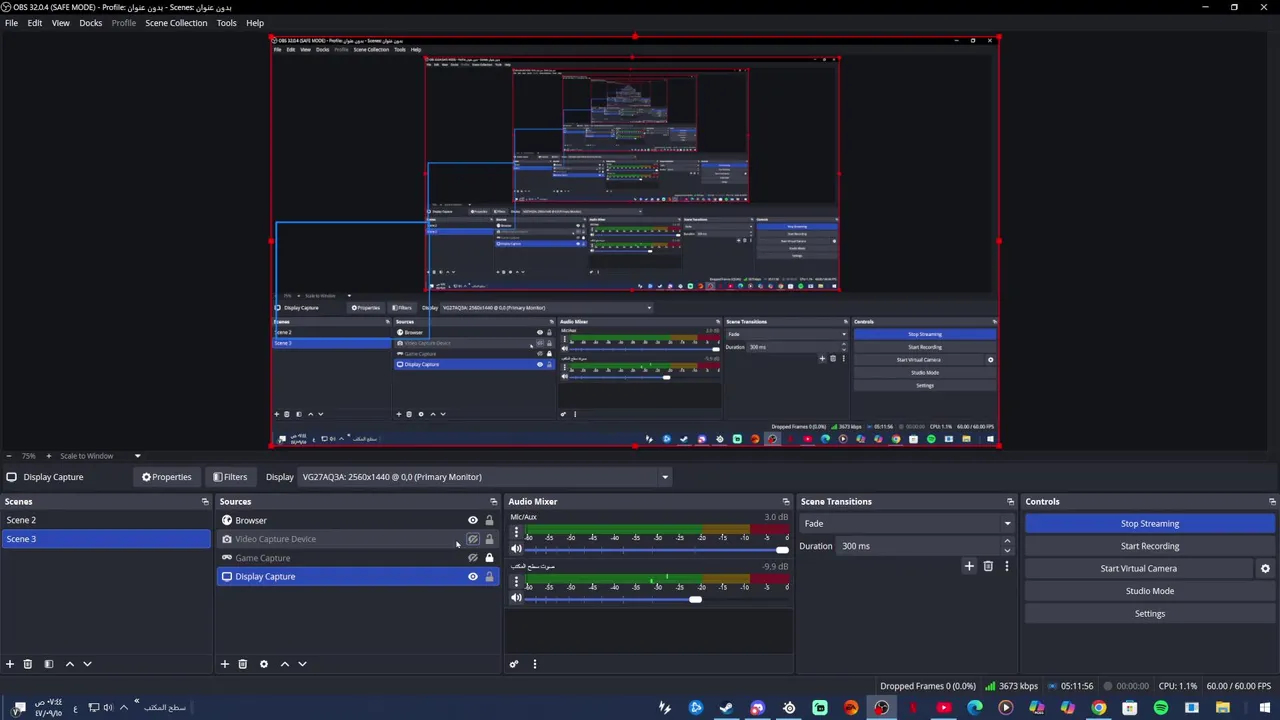
Task: Remove scene transition trash icon
Action: 988,566
